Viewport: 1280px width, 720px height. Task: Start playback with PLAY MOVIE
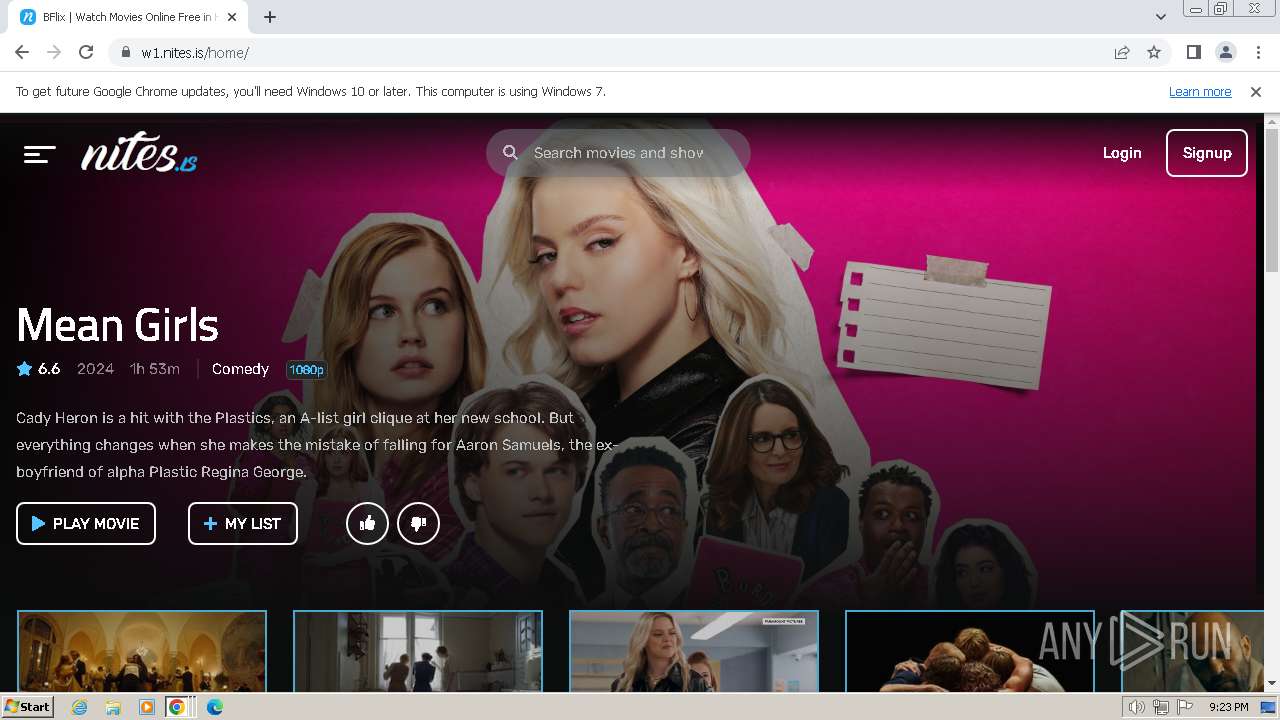point(86,523)
